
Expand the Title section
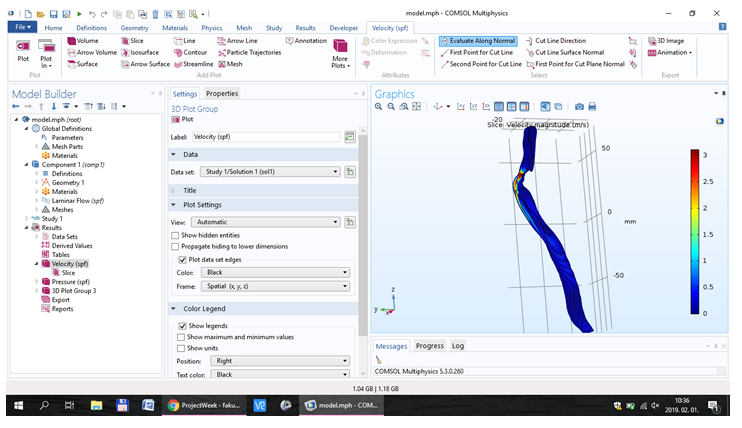190,189
